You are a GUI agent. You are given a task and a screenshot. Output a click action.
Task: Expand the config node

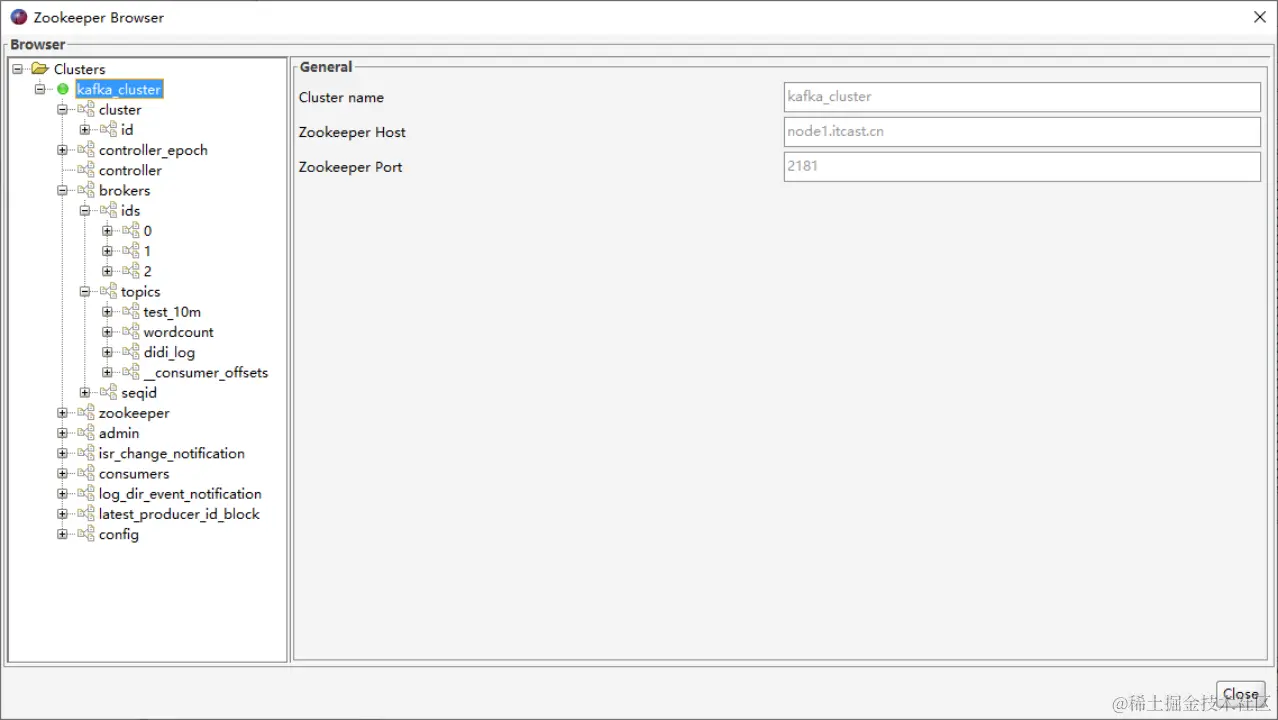pyautogui.click(x=62, y=534)
